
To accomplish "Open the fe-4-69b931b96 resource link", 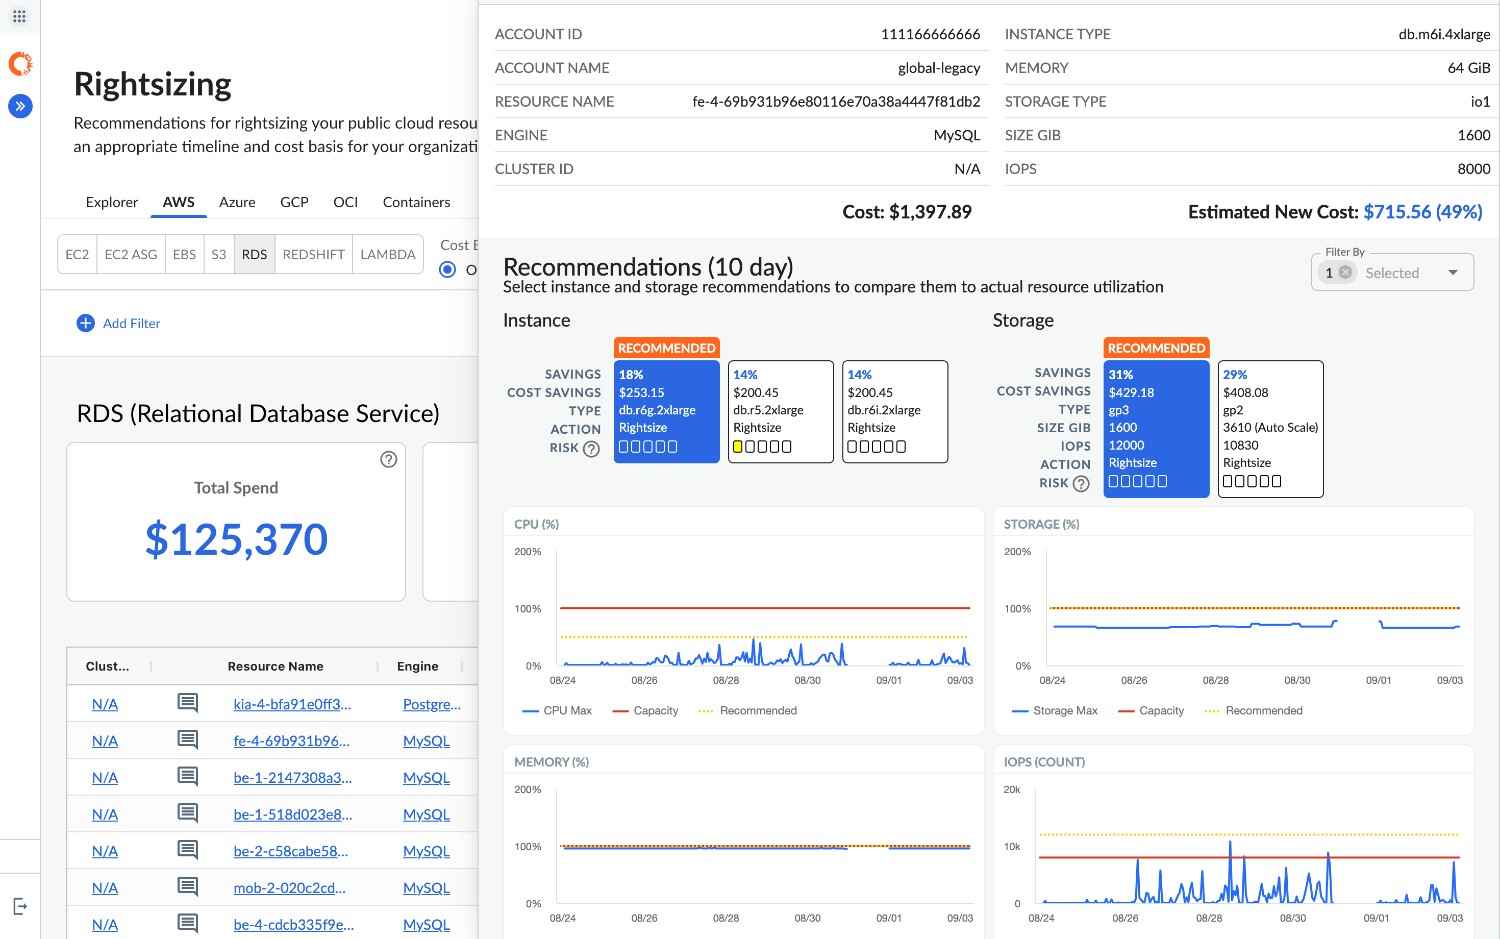I will coord(292,740).
